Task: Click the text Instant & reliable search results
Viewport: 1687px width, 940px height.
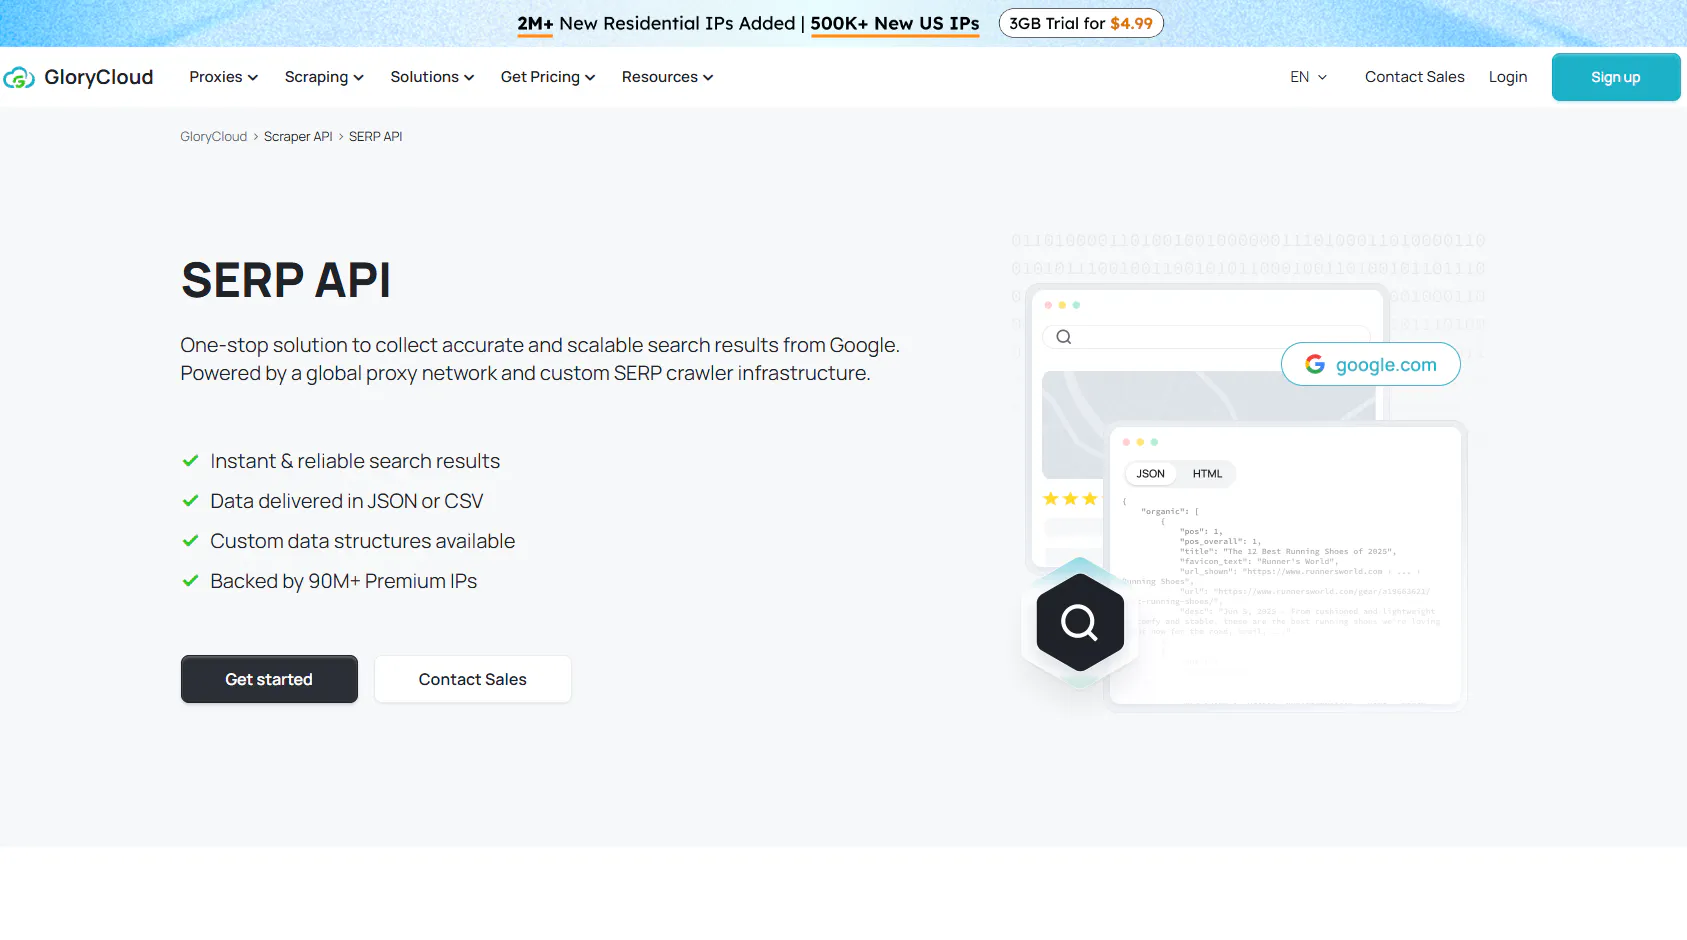Action: [355, 461]
